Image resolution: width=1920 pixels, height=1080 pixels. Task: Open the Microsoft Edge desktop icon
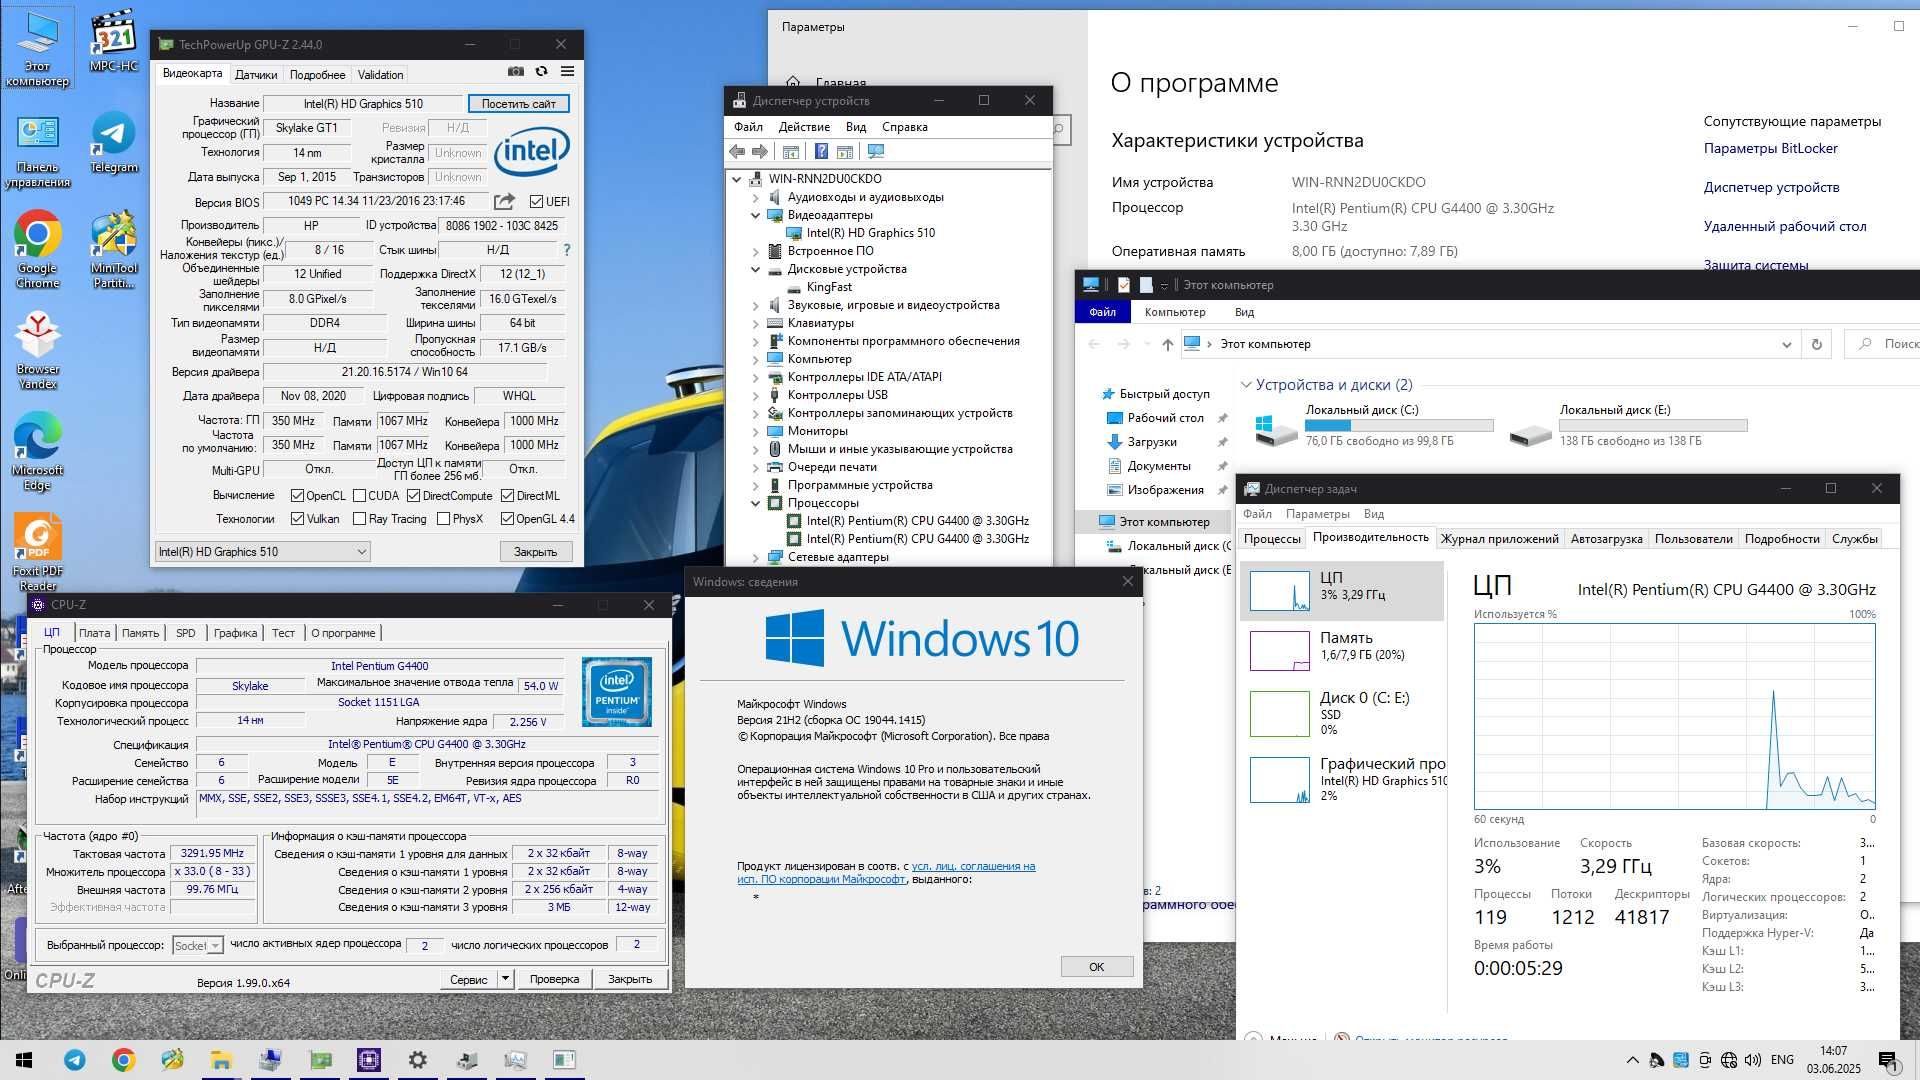tap(37, 451)
